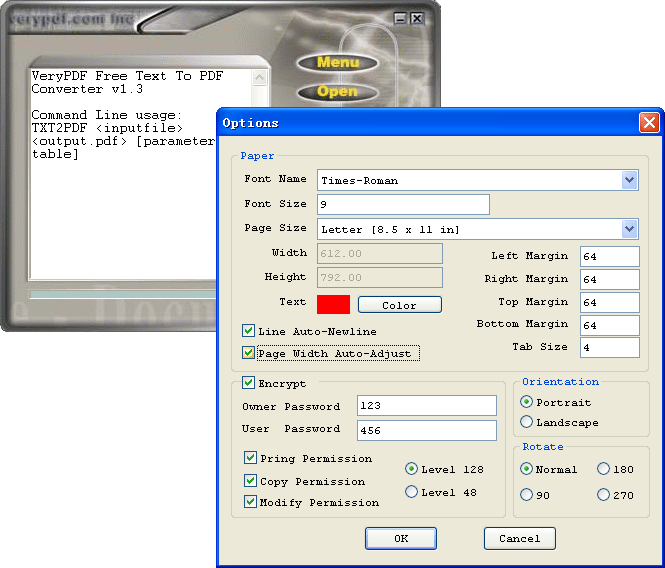Image resolution: width=665 pixels, height=568 pixels.
Task: Click the progress bar in converter window
Action: pos(123,294)
